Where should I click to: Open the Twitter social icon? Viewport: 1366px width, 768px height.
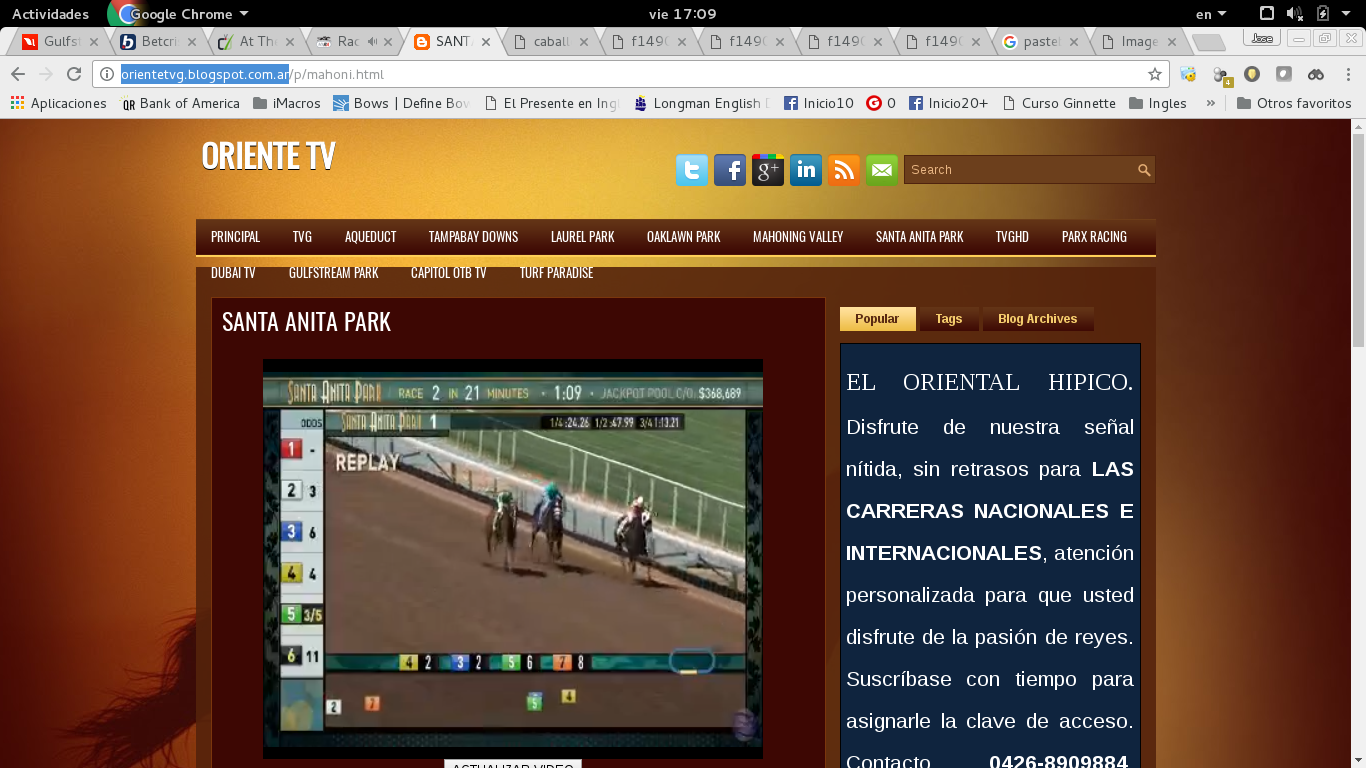pos(692,170)
